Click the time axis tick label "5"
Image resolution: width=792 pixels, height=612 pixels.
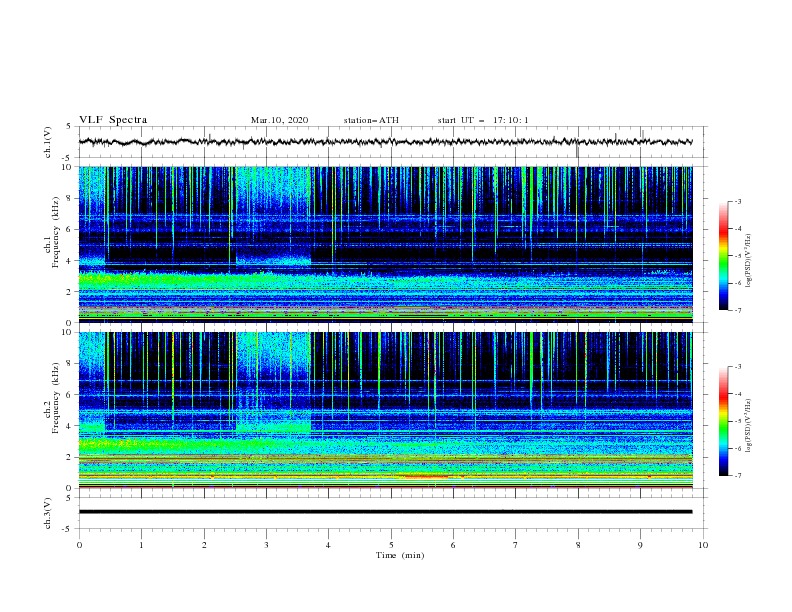[x=391, y=545]
